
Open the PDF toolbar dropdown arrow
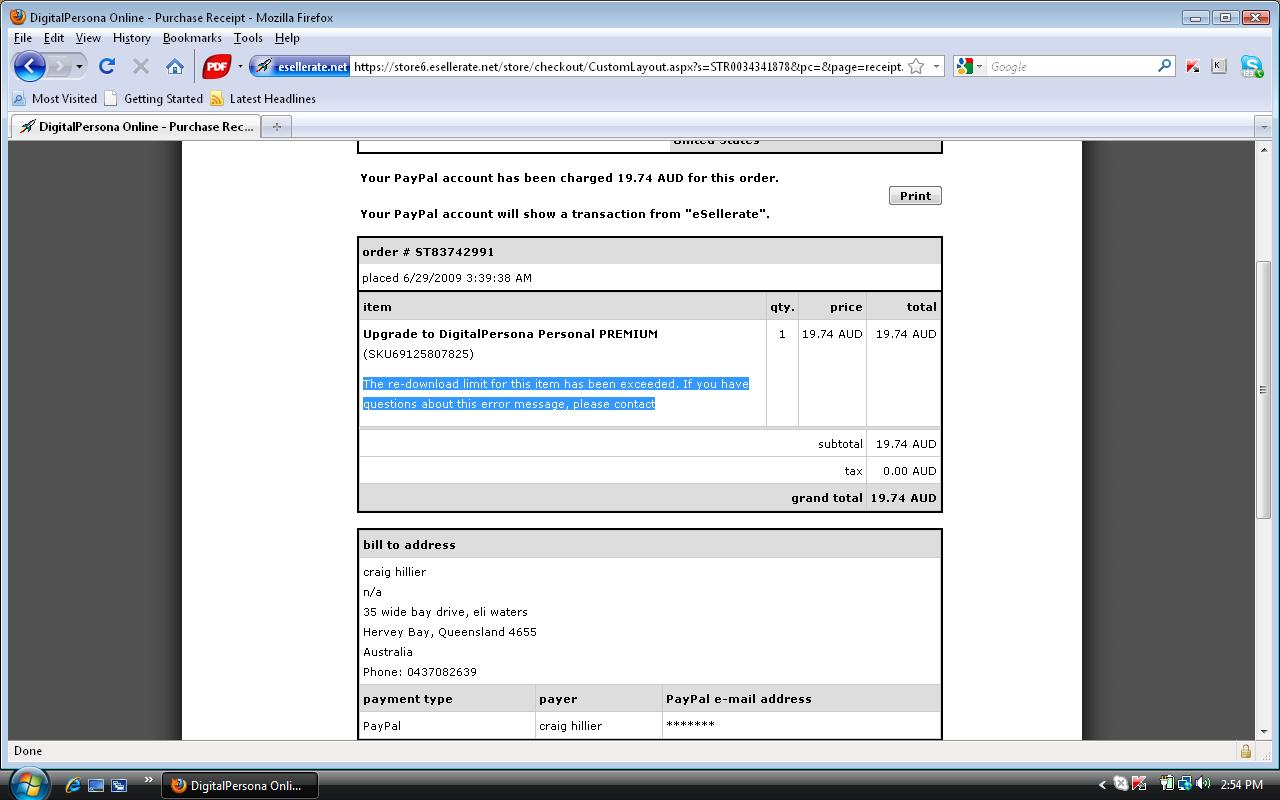pyautogui.click(x=240, y=66)
